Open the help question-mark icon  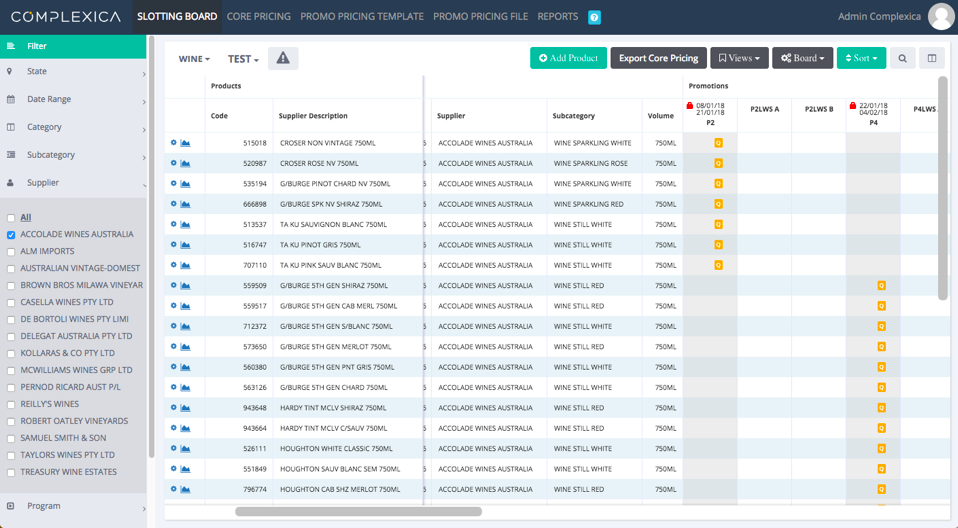point(594,18)
